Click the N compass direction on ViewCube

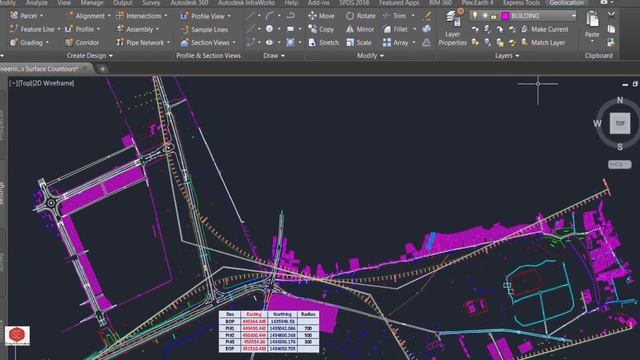point(620,100)
